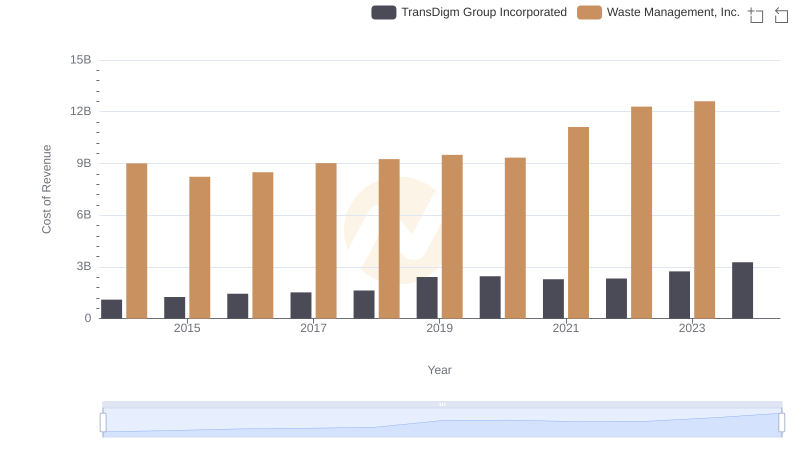Click the middle of the range slider area

[442, 423]
